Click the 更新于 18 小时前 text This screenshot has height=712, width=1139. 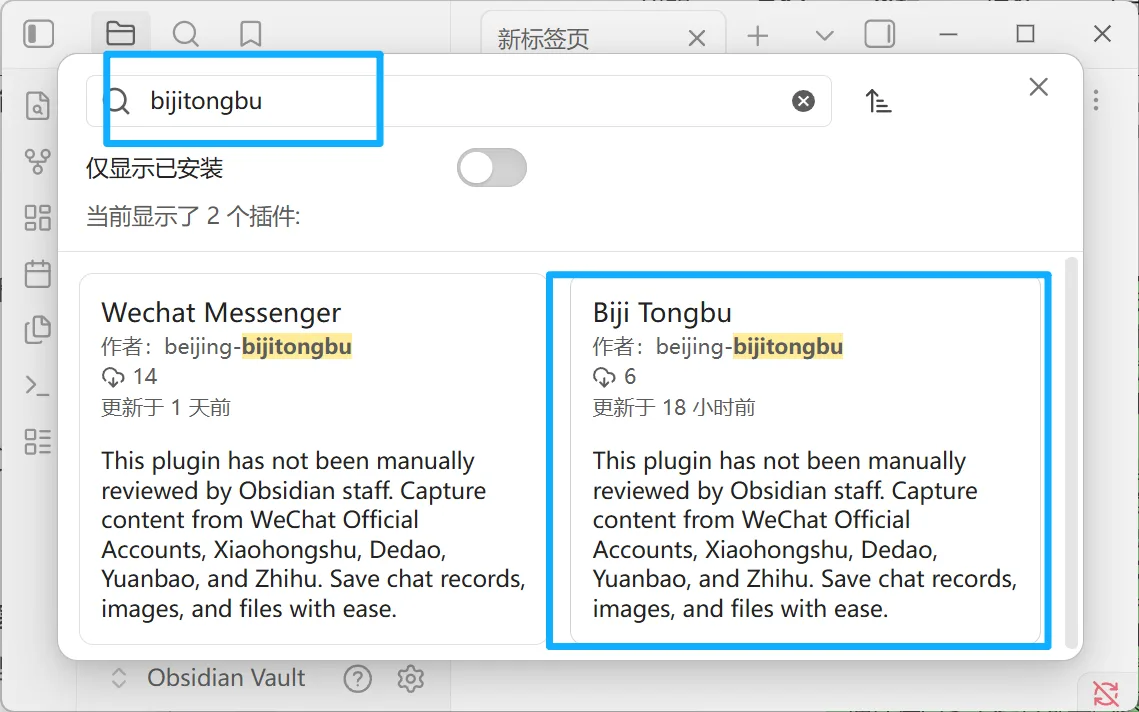(x=674, y=407)
